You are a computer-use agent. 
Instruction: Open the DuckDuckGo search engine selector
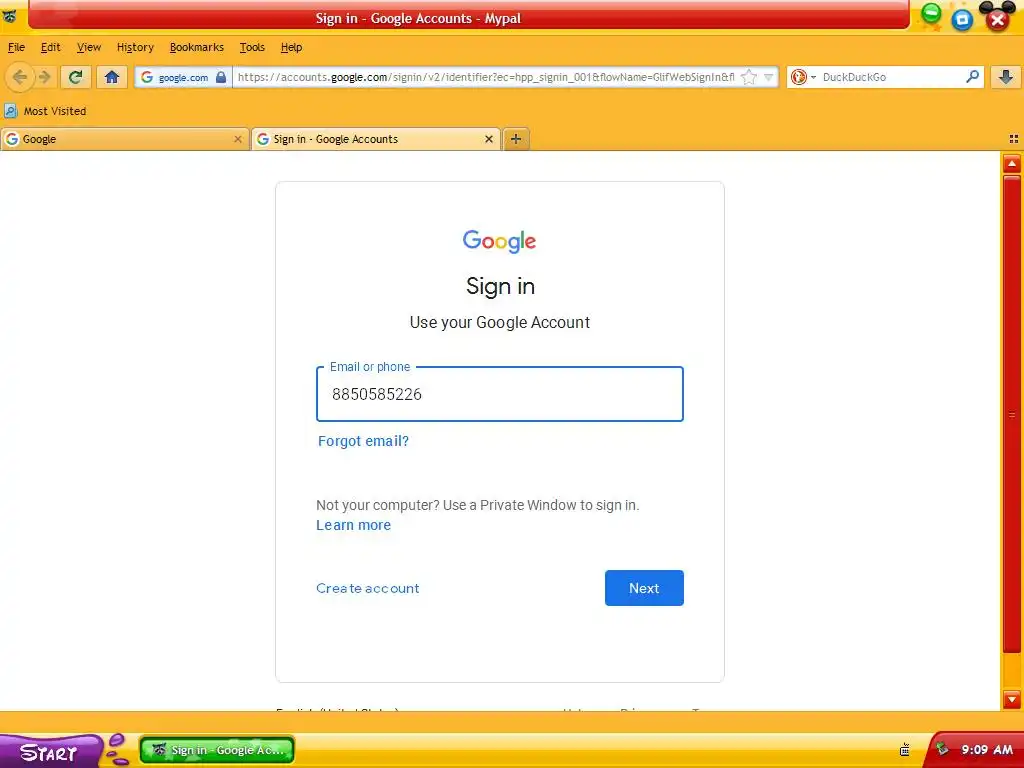[x=803, y=77]
